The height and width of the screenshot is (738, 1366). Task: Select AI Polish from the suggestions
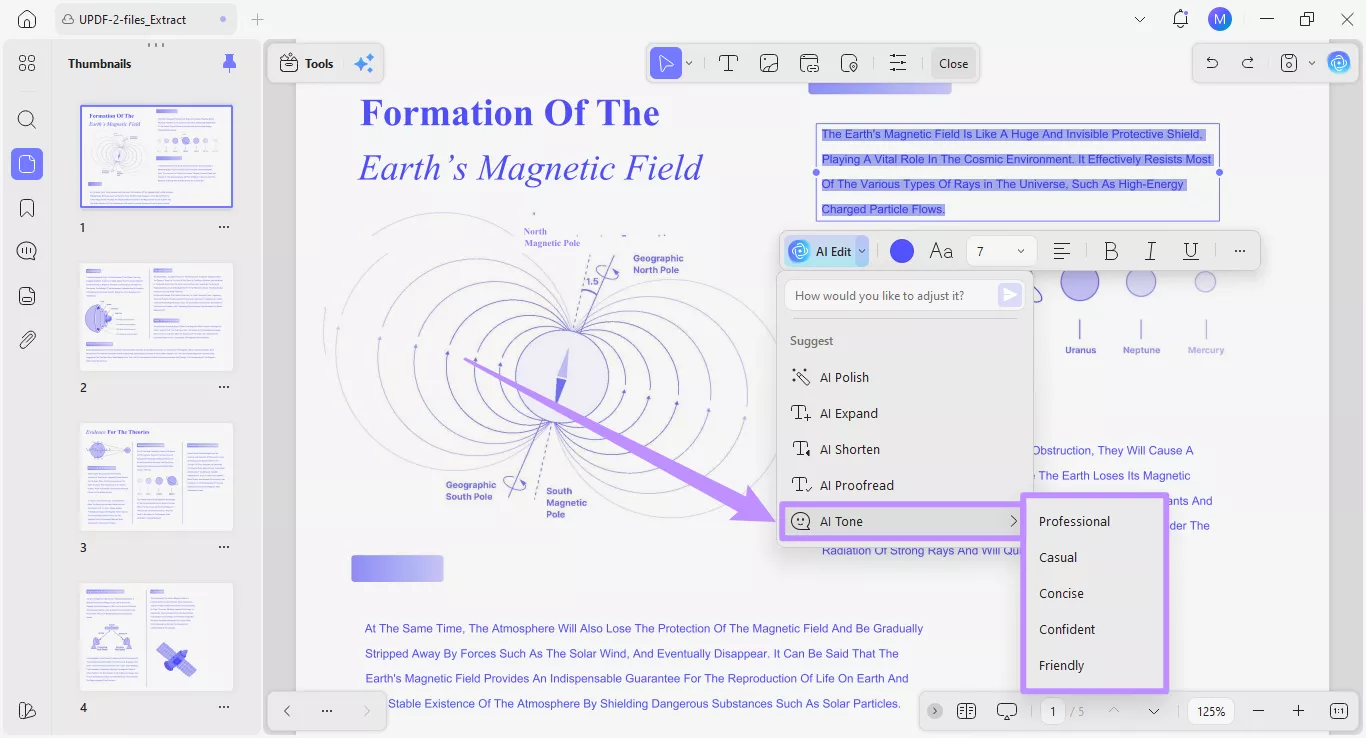[905, 377]
